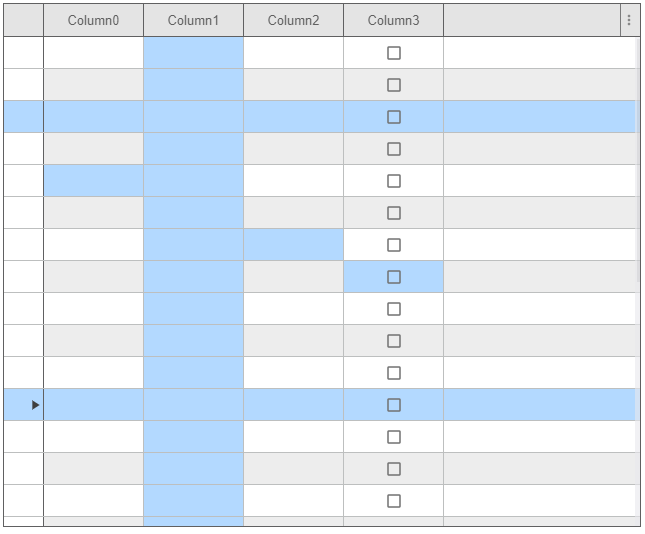Tick checkbox in last fully visible row

[393, 501]
